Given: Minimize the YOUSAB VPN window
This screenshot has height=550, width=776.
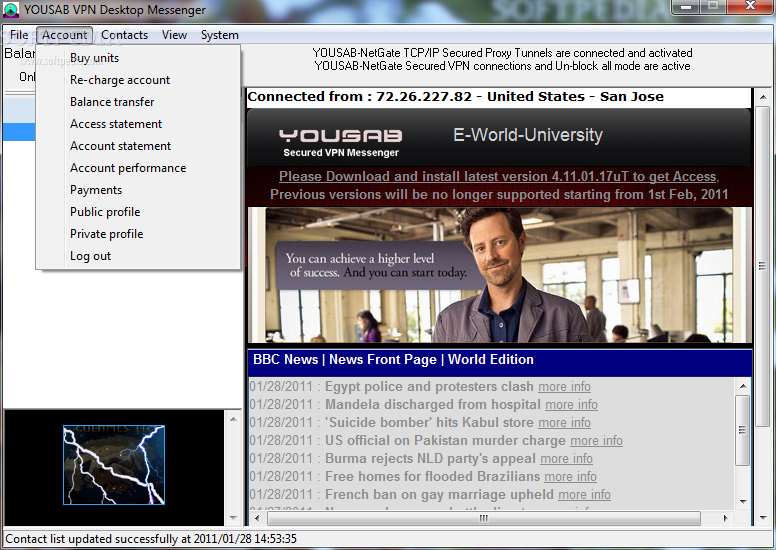Looking at the screenshot, I should 685,6.
